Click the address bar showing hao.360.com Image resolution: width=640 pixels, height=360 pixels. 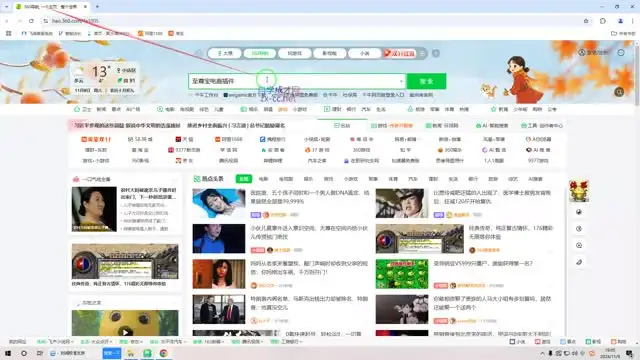[x=310, y=21]
